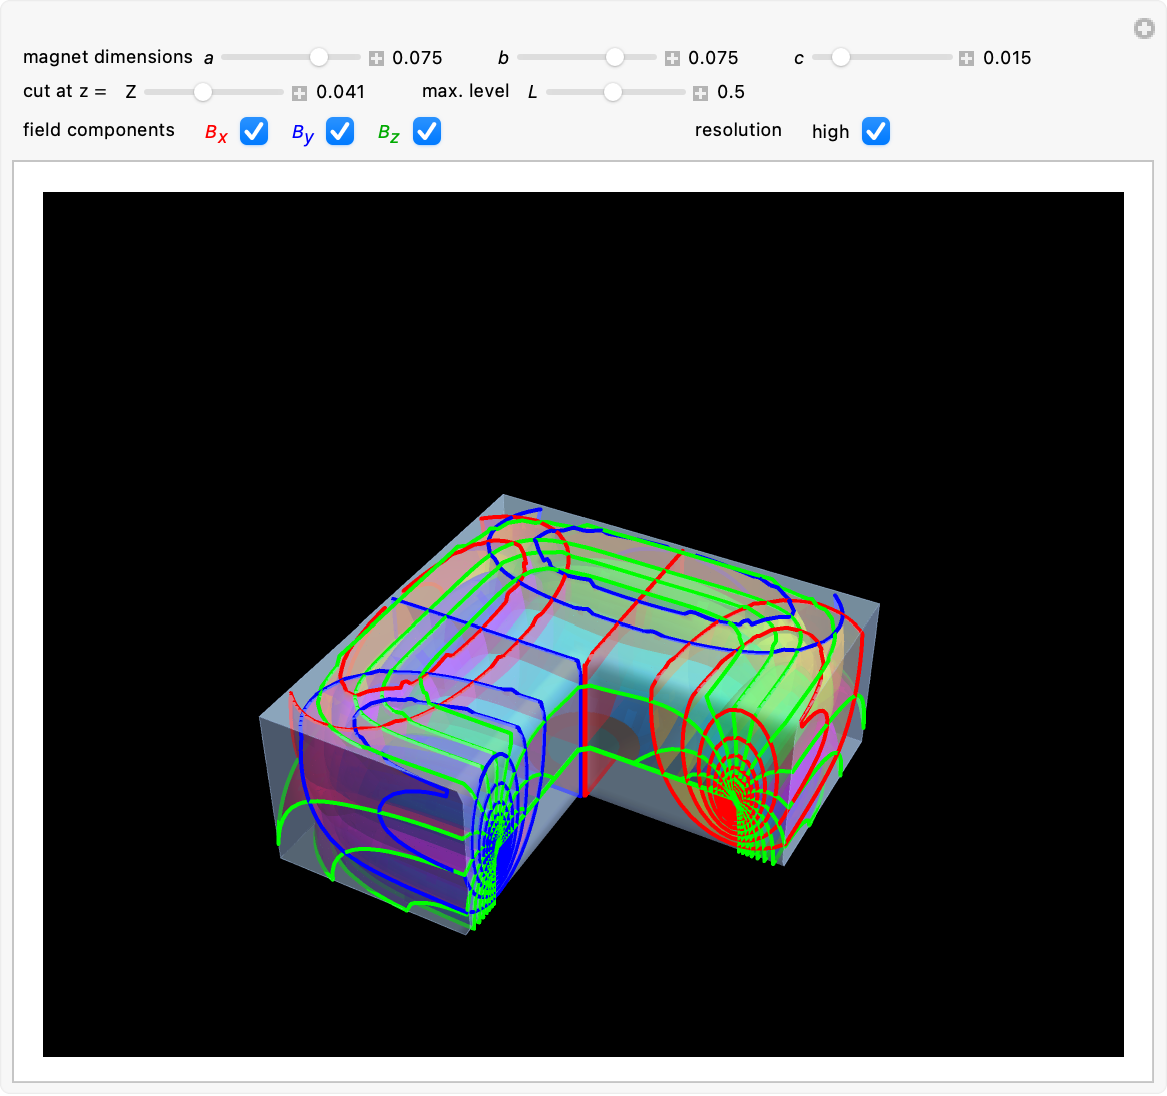
Task: Click the slider thumb for dimension b
Action: [x=615, y=58]
